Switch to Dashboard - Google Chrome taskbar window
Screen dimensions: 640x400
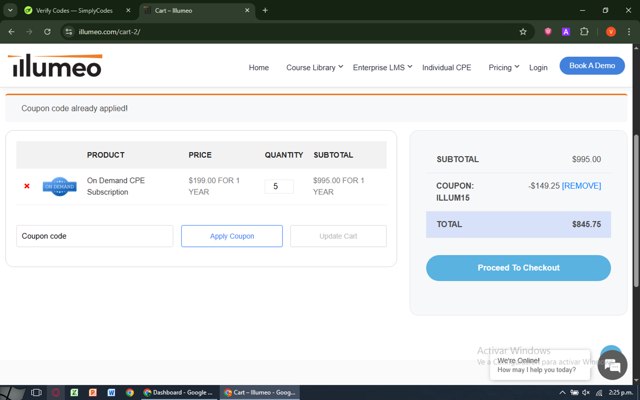coord(178,393)
